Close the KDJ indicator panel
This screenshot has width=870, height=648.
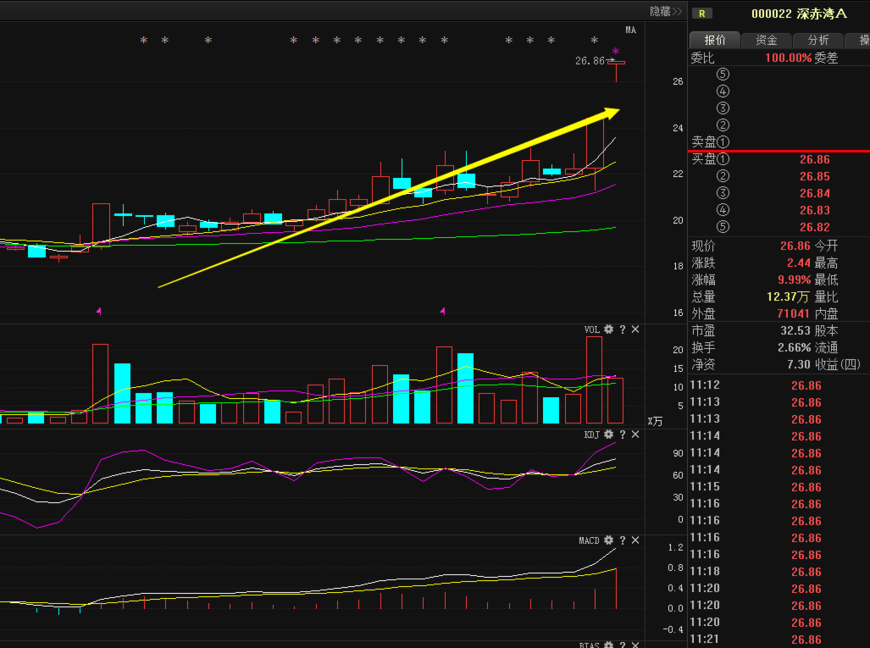(x=636, y=434)
